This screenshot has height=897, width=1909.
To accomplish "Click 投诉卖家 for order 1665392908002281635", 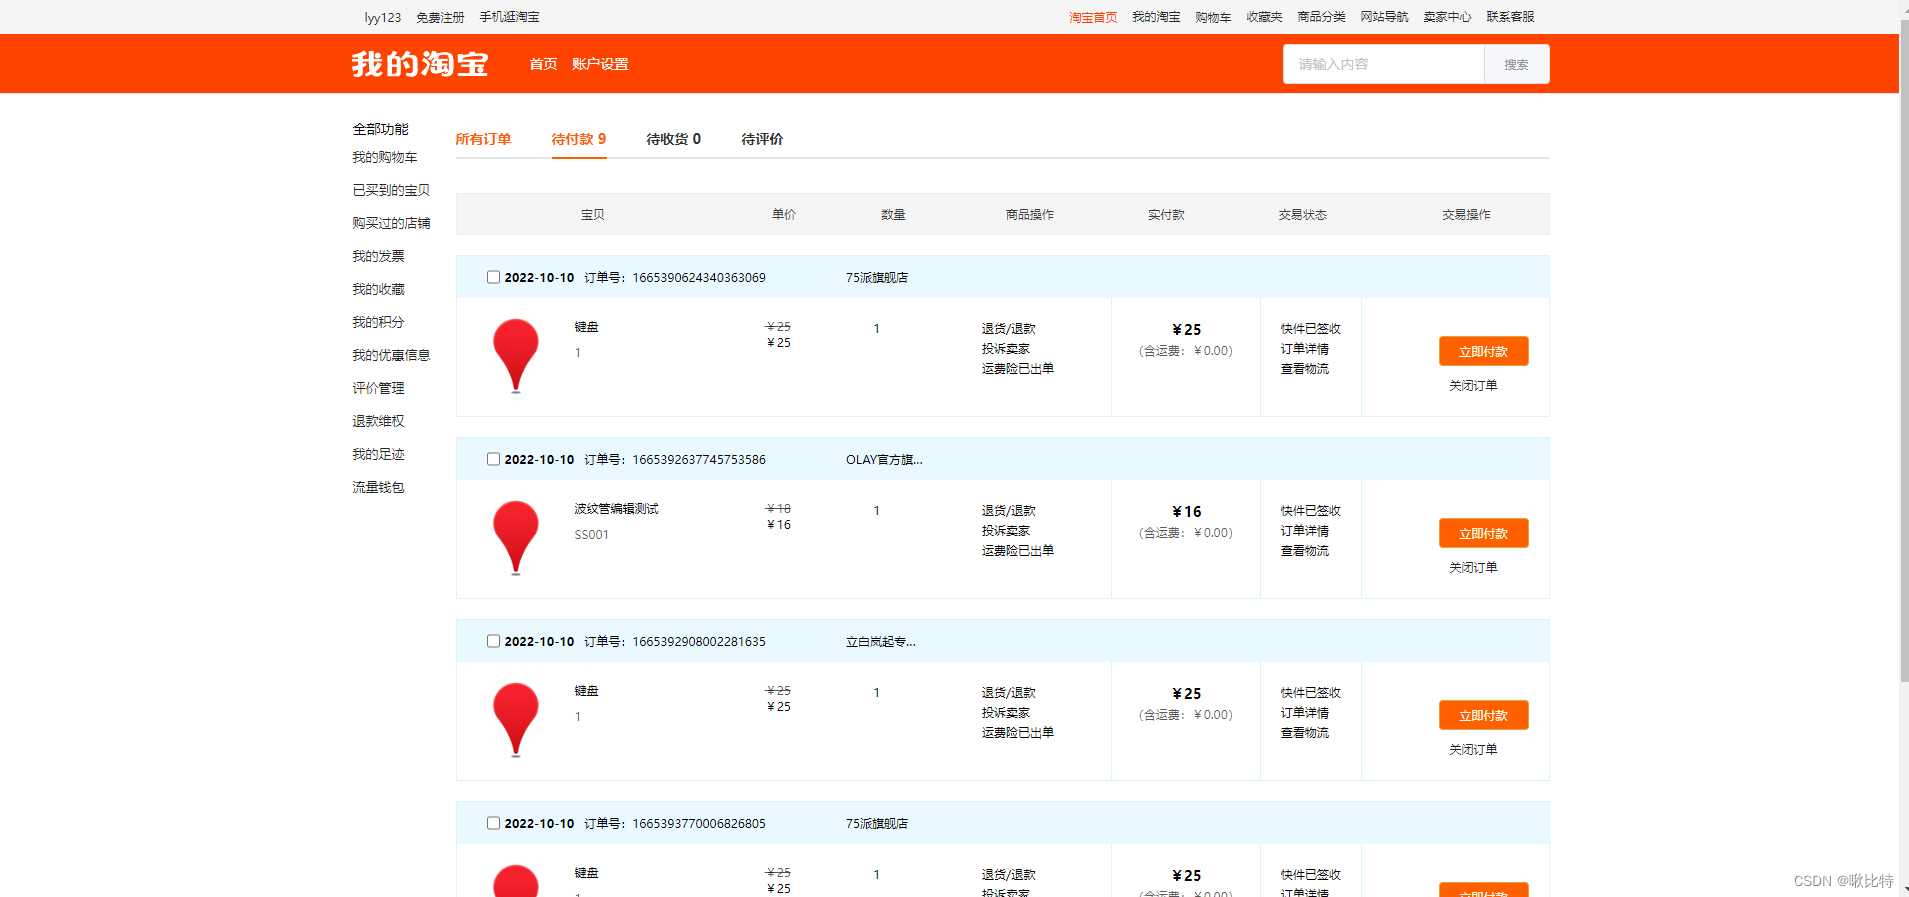I will [1005, 713].
